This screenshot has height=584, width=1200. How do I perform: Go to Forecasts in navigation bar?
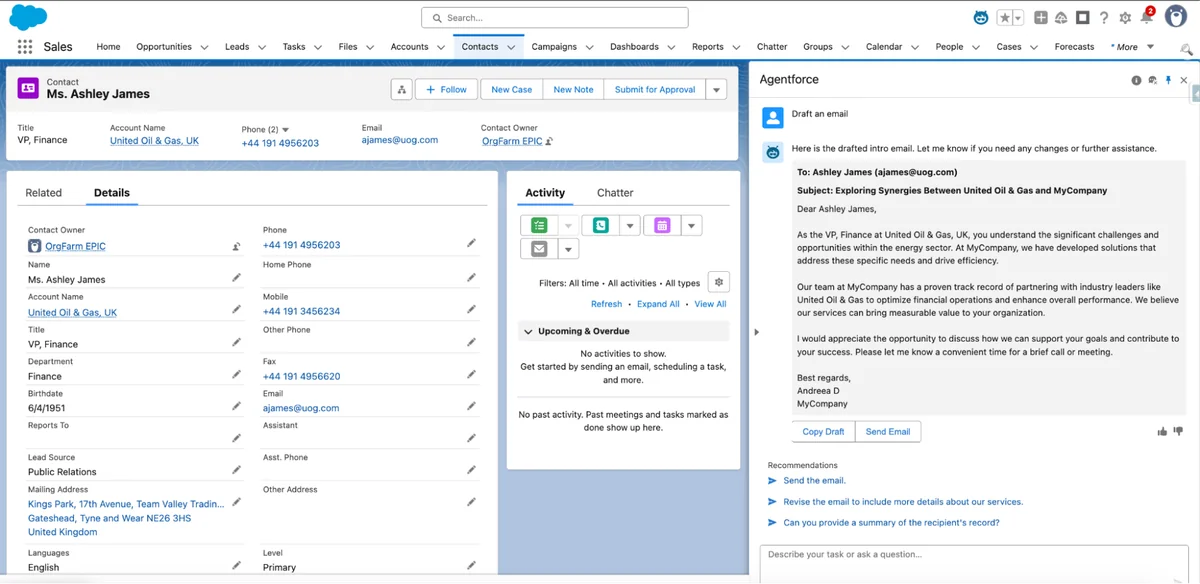(1074, 47)
